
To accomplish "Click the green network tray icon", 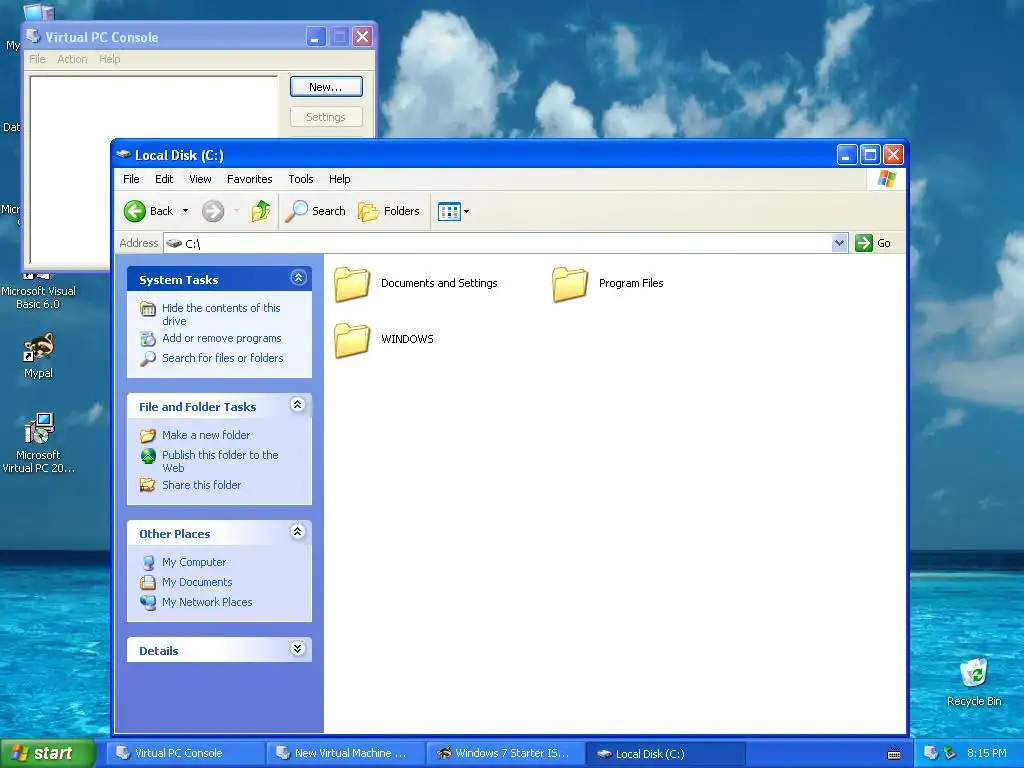I will click(x=950, y=753).
